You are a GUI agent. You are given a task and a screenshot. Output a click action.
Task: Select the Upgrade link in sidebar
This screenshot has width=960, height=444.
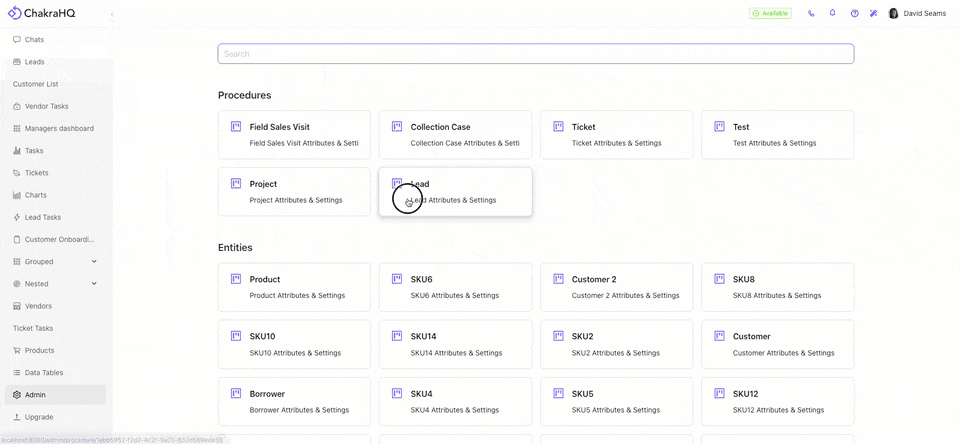pyautogui.click(x=38, y=417)
